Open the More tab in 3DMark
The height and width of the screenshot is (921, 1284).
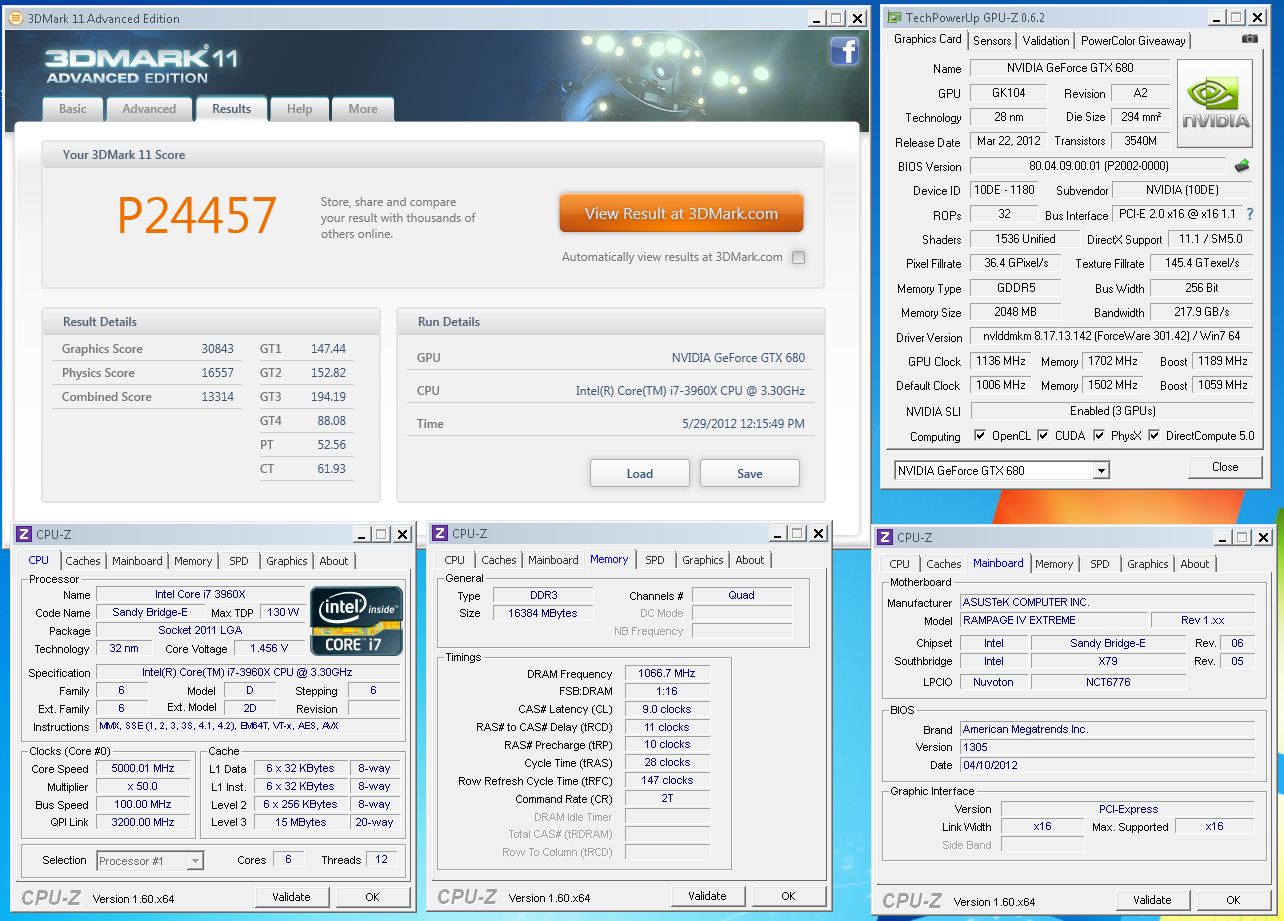[363, 109]
